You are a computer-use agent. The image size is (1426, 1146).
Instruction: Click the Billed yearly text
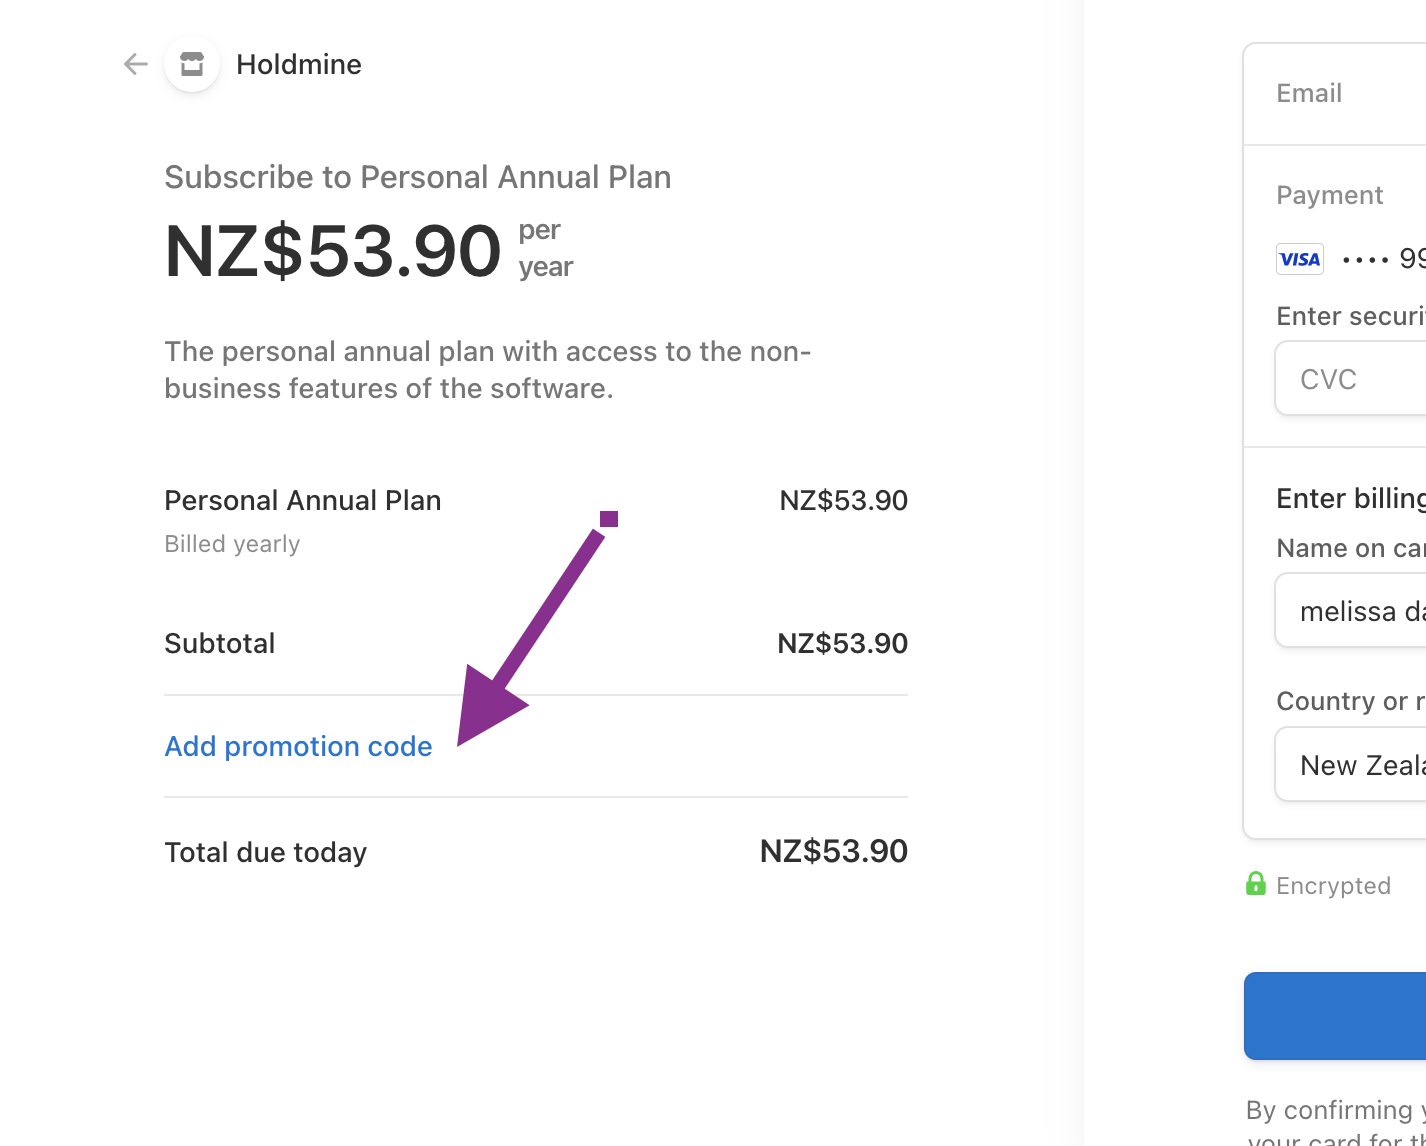(x=232, y=545)
